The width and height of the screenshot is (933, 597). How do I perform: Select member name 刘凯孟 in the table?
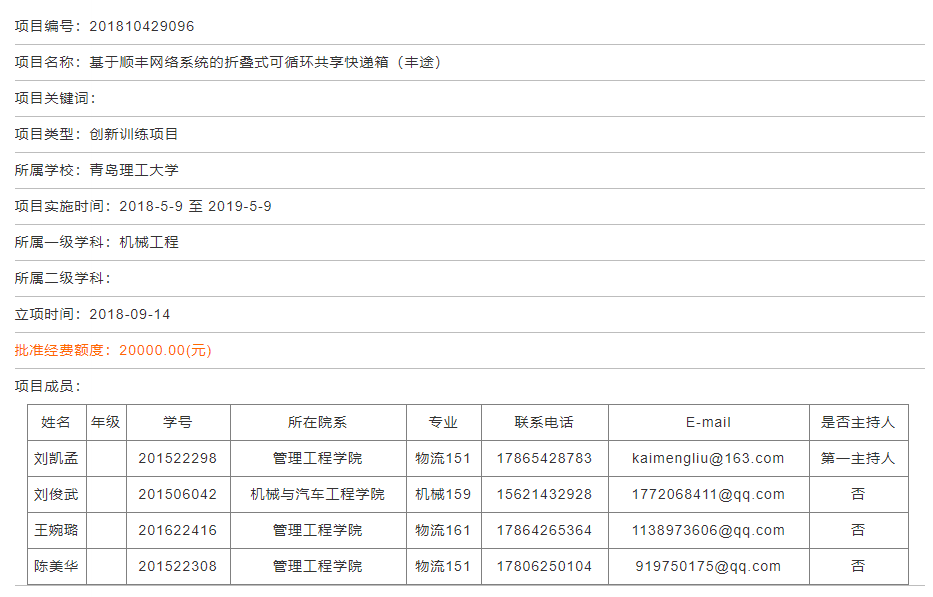(x=56, y=458)
